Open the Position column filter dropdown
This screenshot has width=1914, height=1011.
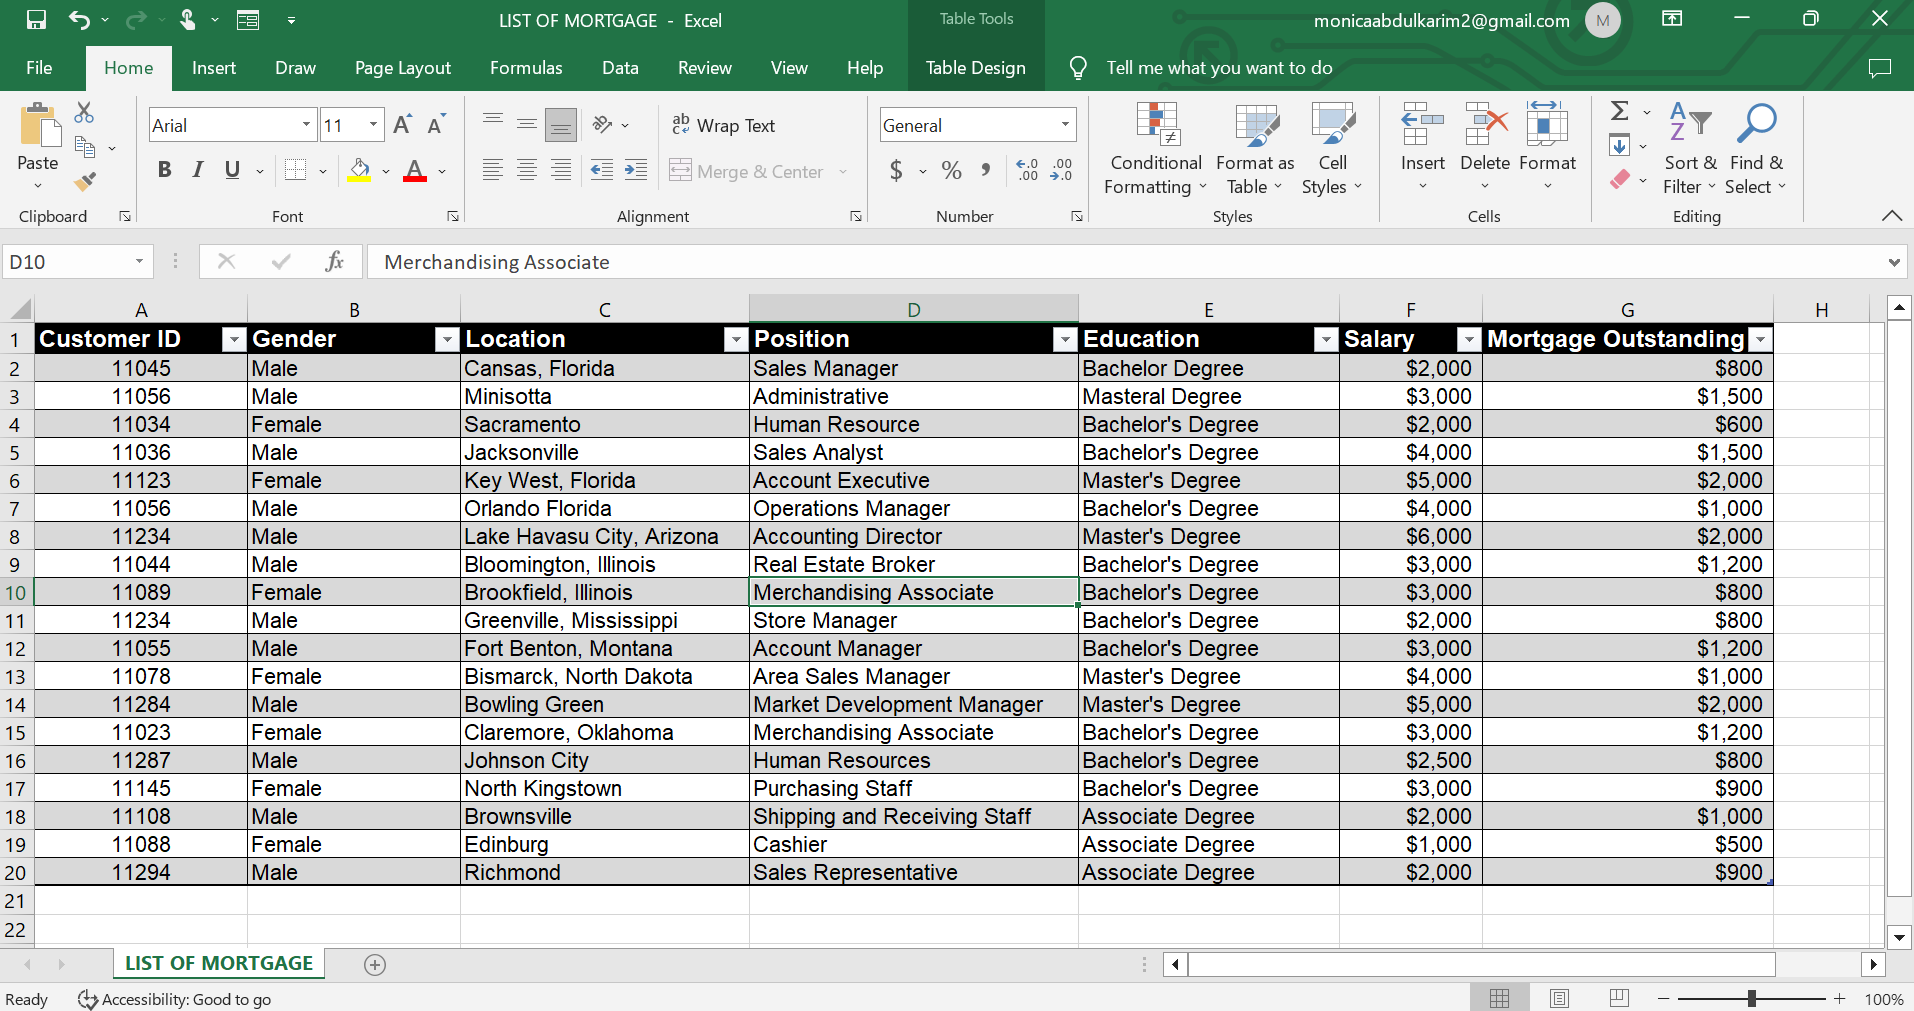1064,340
